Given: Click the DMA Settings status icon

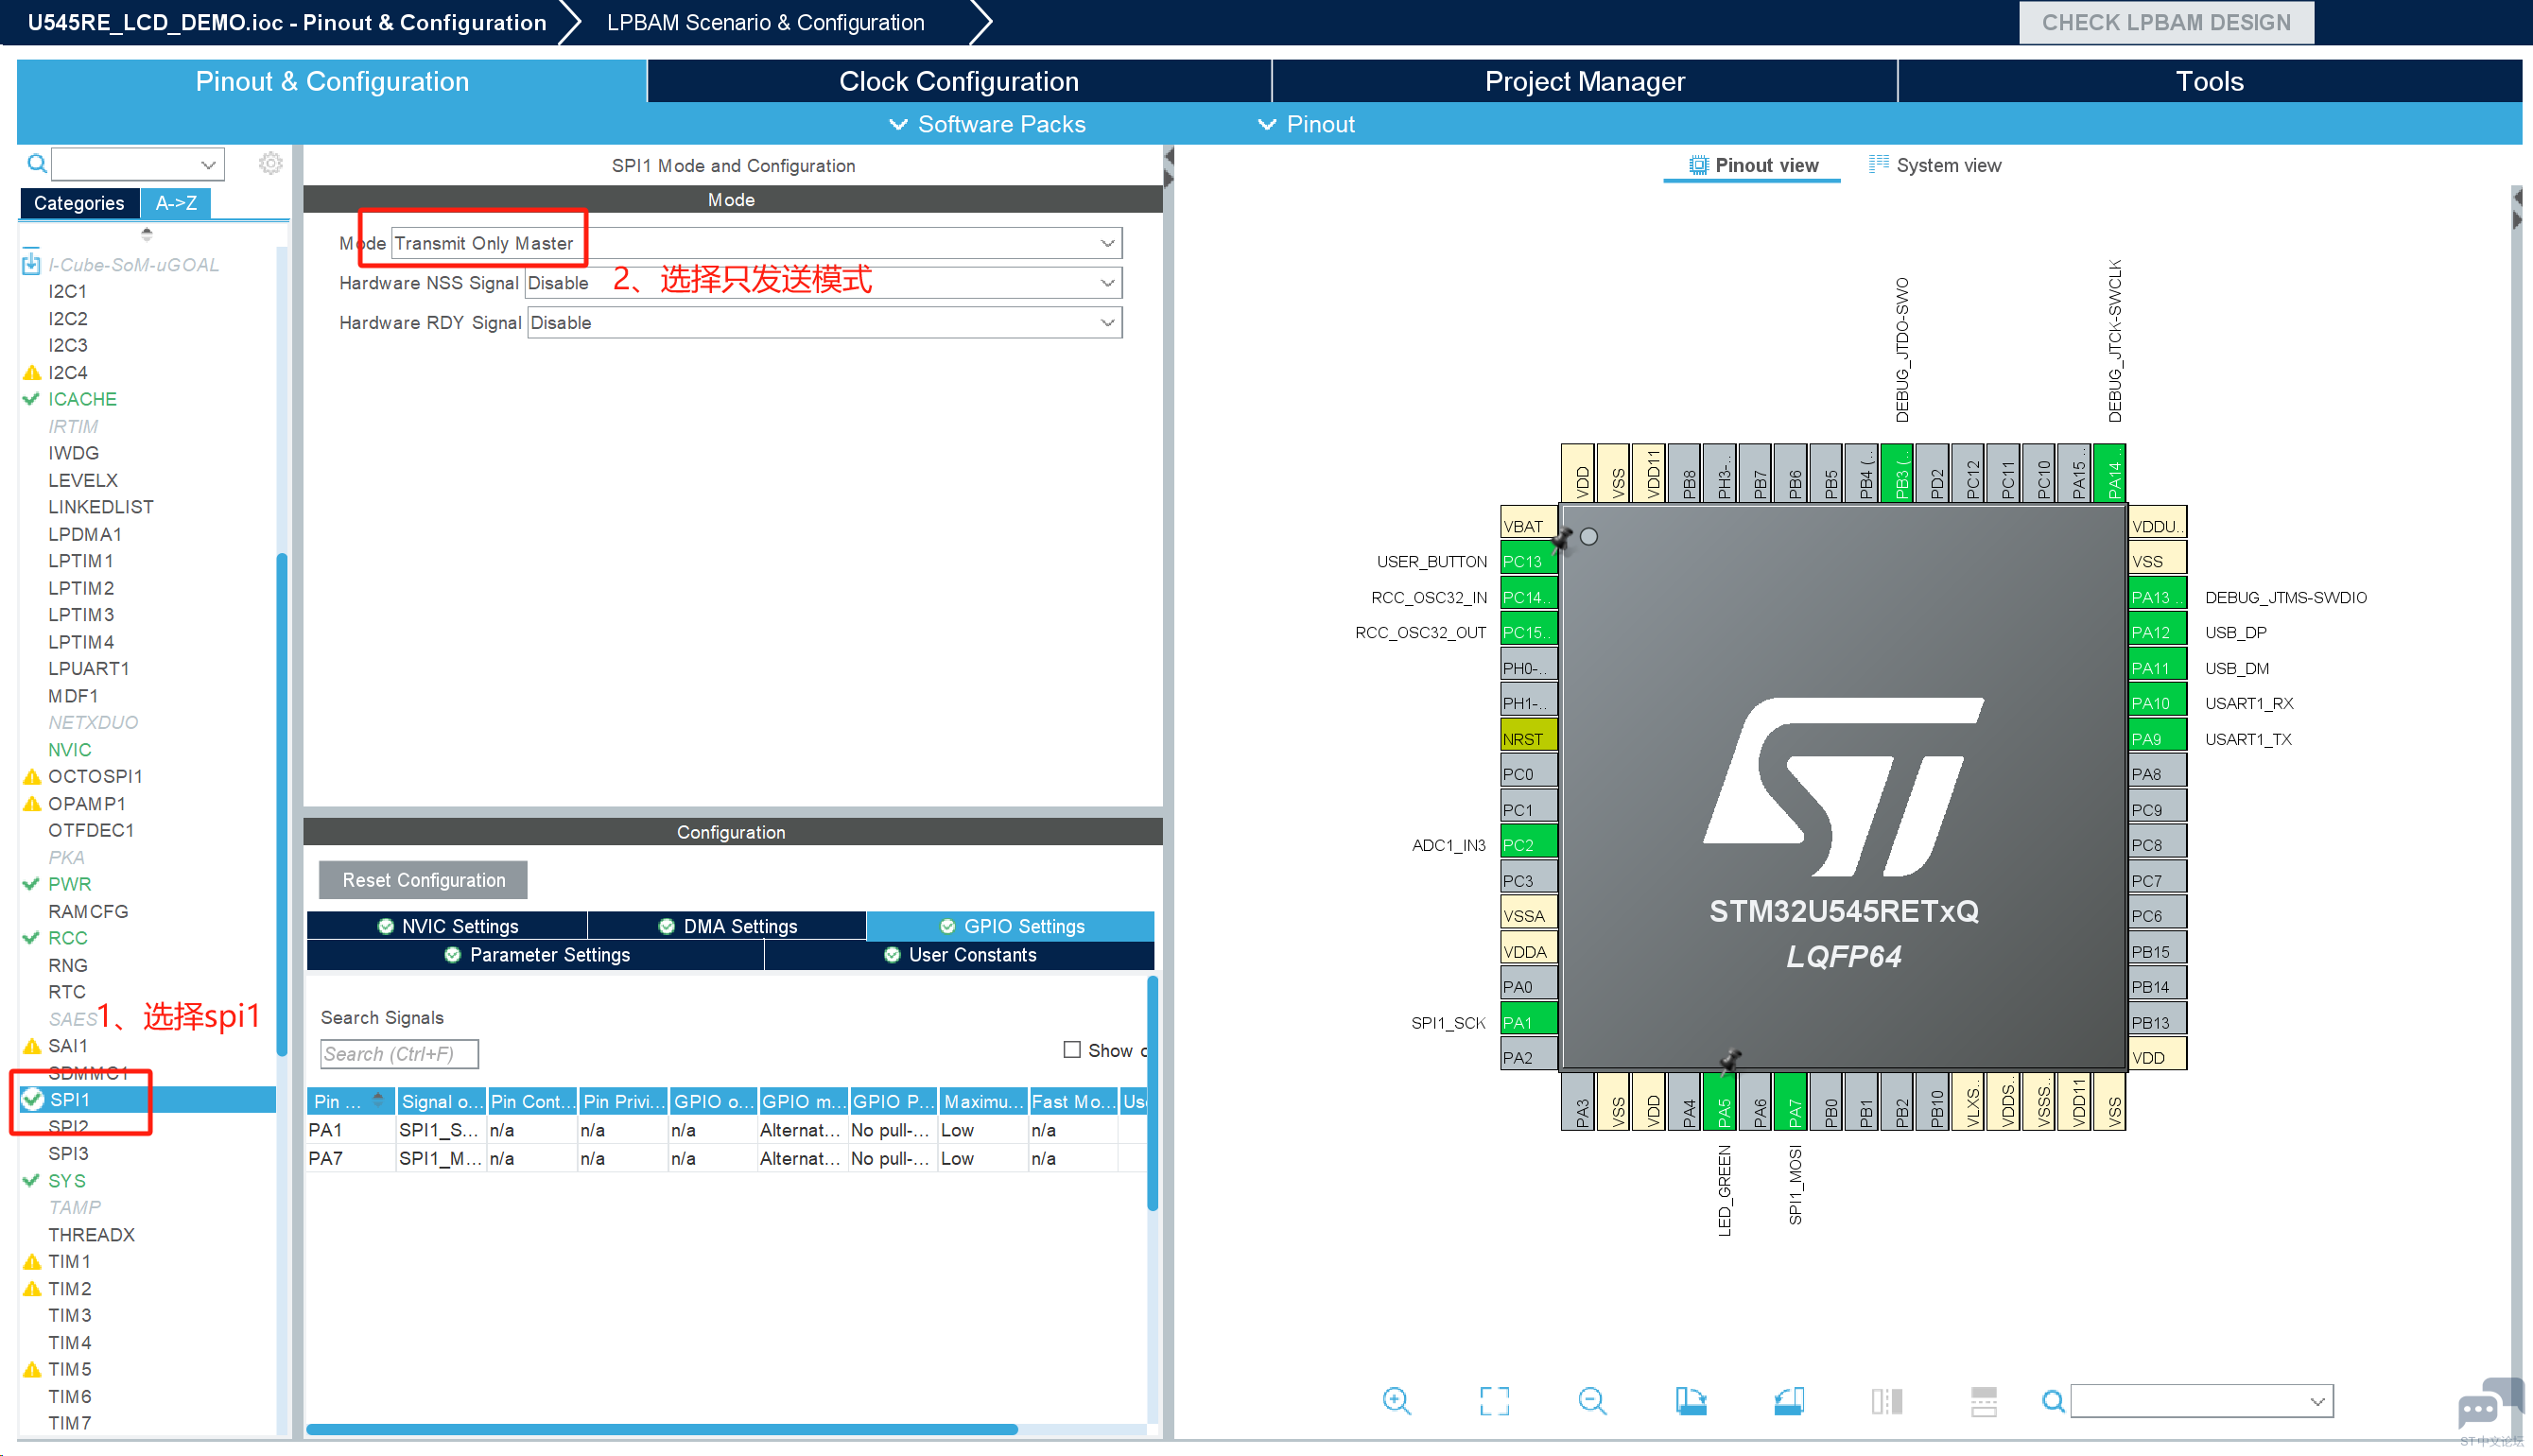Looking at the screenshot, I should pos(667,926).
